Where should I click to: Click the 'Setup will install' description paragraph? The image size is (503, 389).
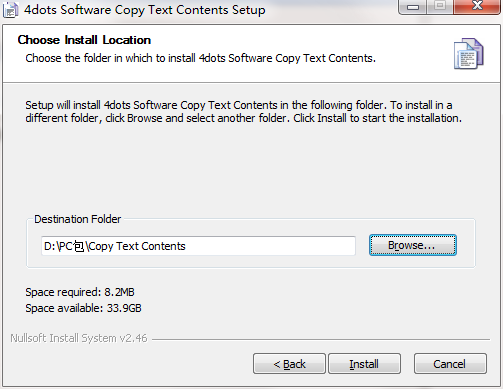244,112
